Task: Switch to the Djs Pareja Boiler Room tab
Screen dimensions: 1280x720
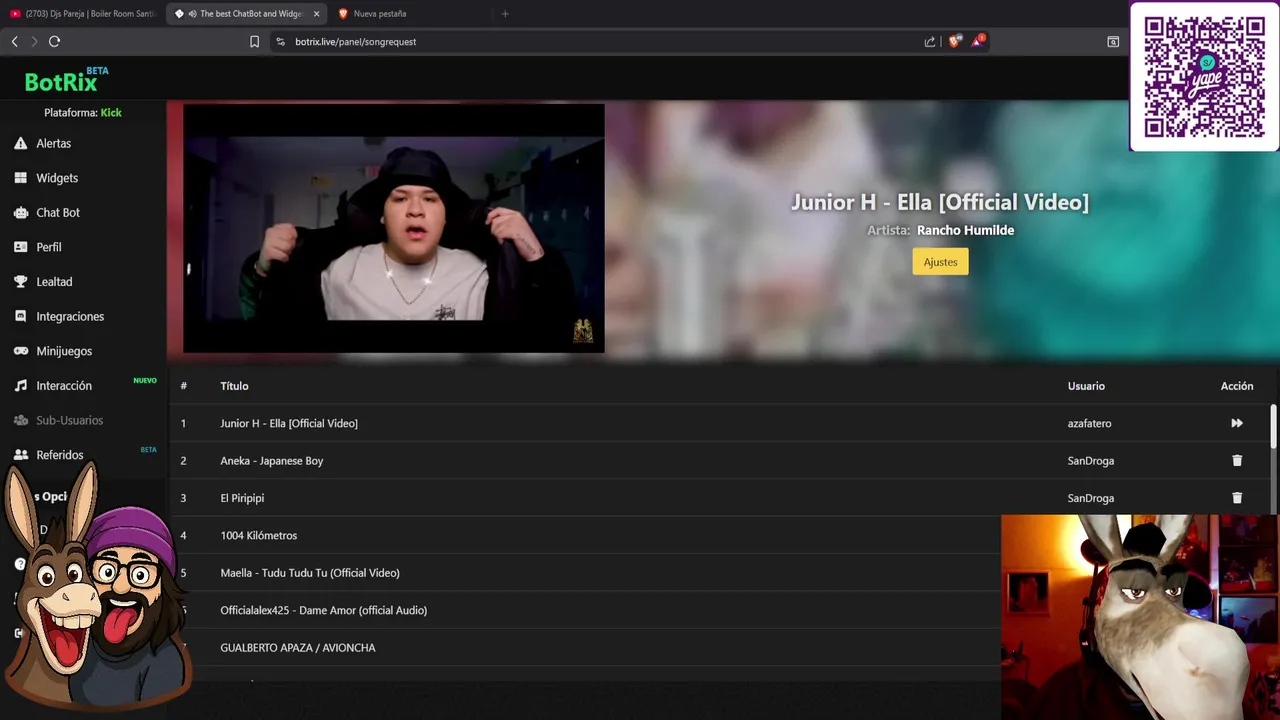Action: (x=83, y=14)
